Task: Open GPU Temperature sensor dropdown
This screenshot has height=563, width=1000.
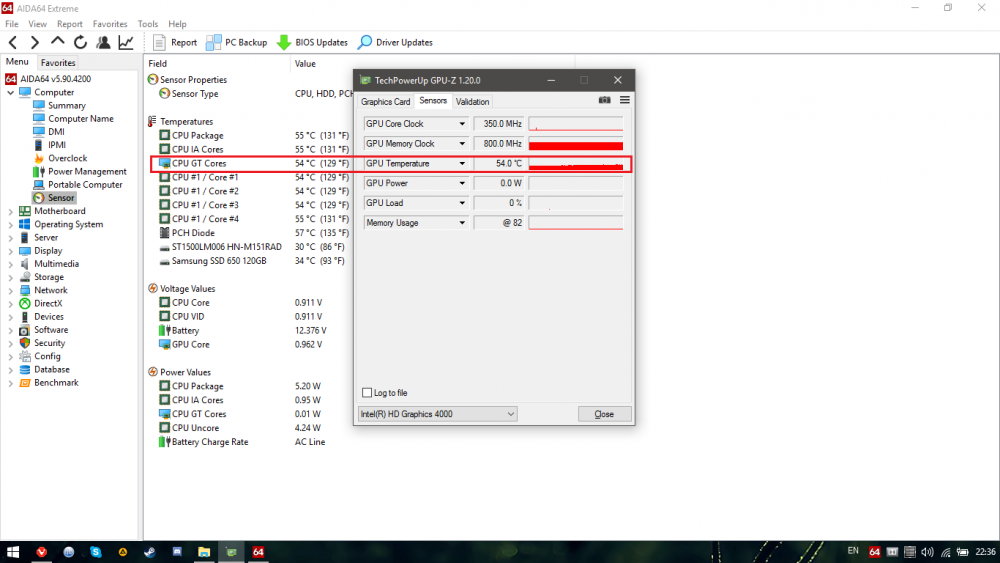Action: coord(462,164)
